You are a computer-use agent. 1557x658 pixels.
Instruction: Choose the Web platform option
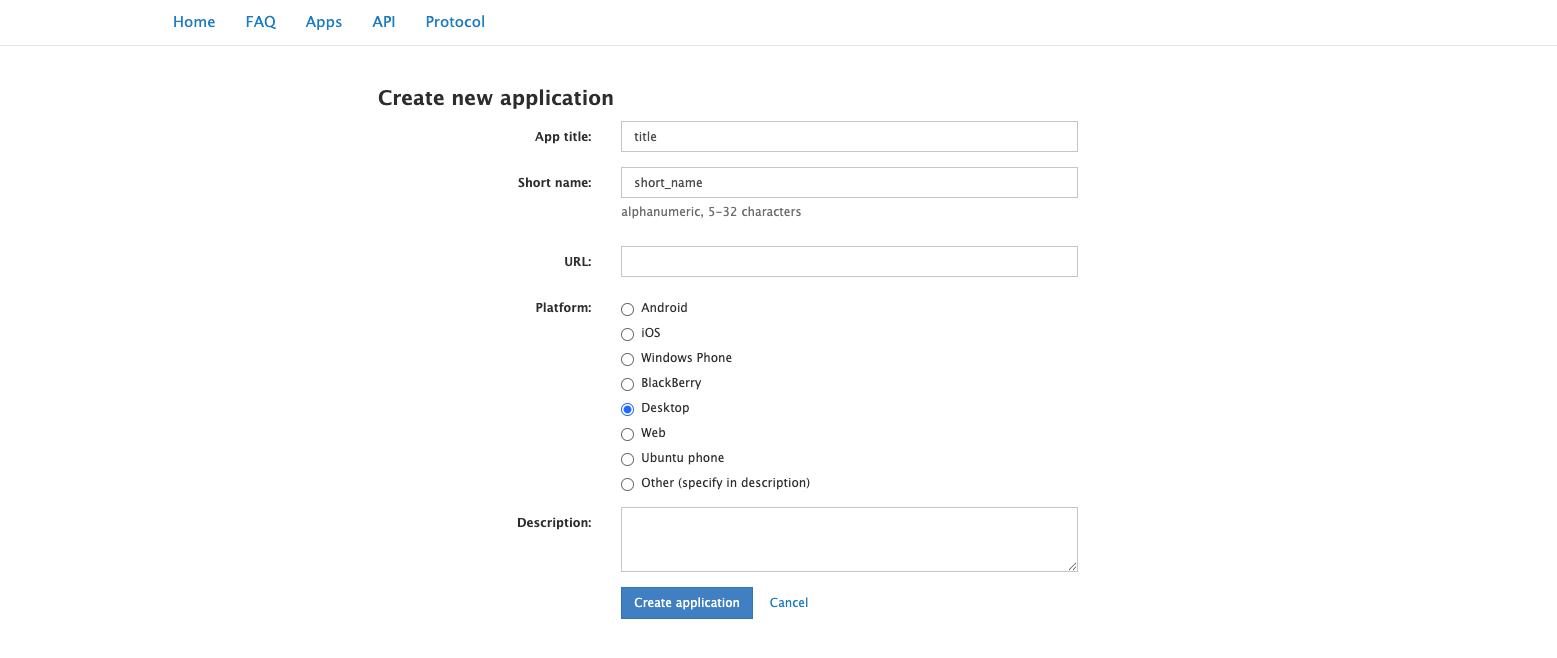[628, 434]
